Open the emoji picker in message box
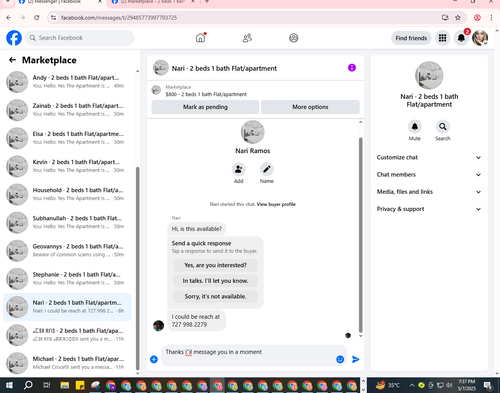Viewport: 500px width, 393px height. (x=340, y=359)
